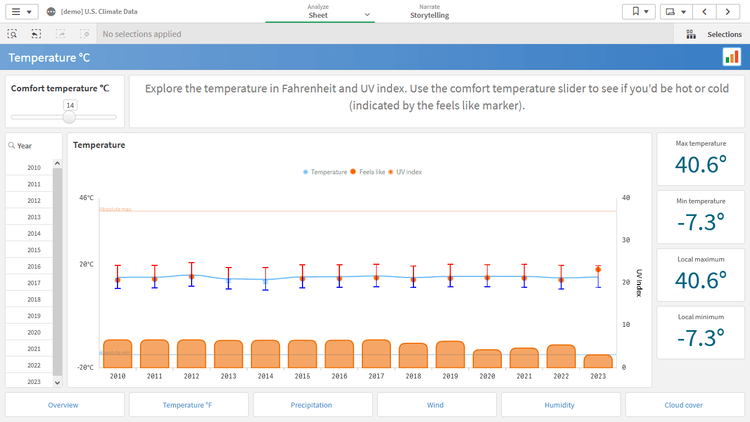Navigate to Cloud cover sheet
750x422 pixels.
point(684,405)
